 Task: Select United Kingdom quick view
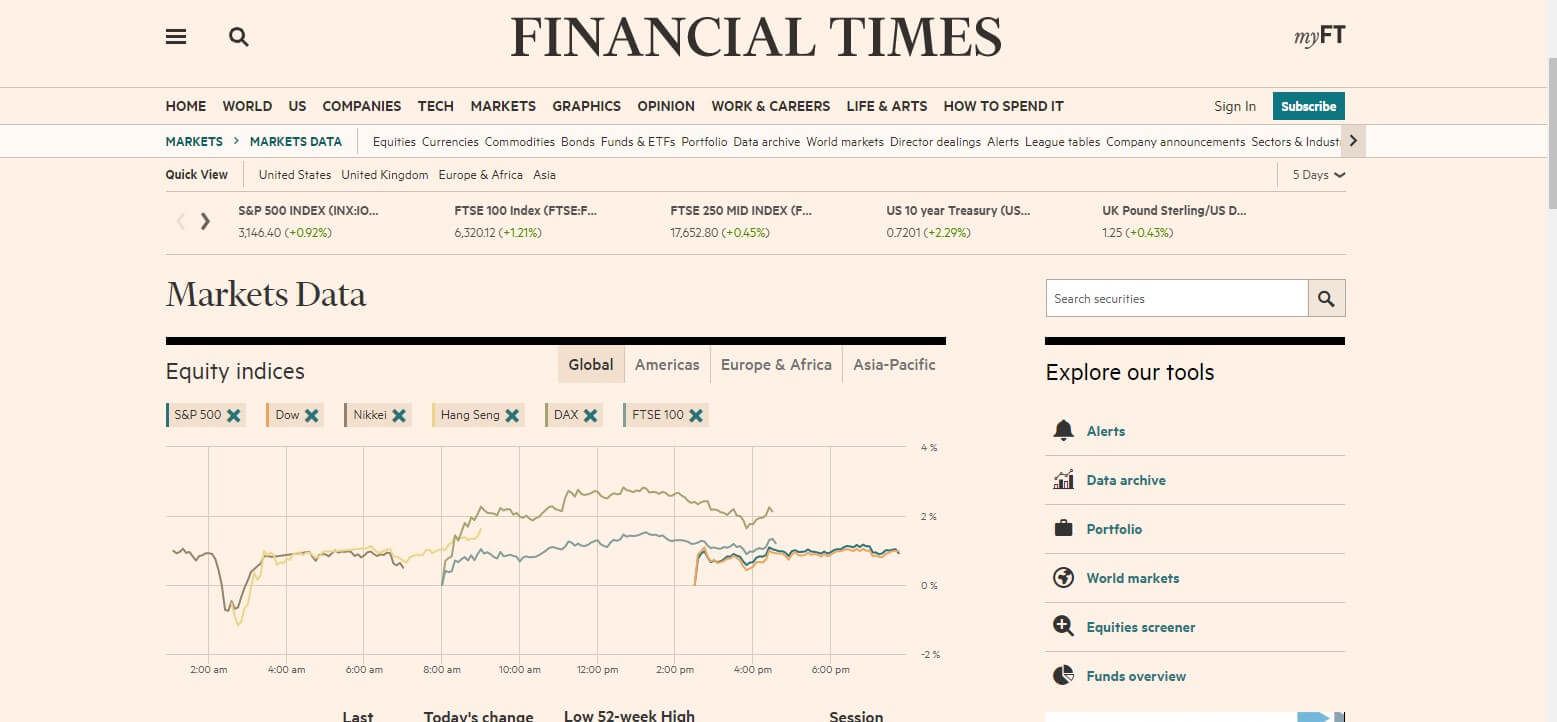385,175
